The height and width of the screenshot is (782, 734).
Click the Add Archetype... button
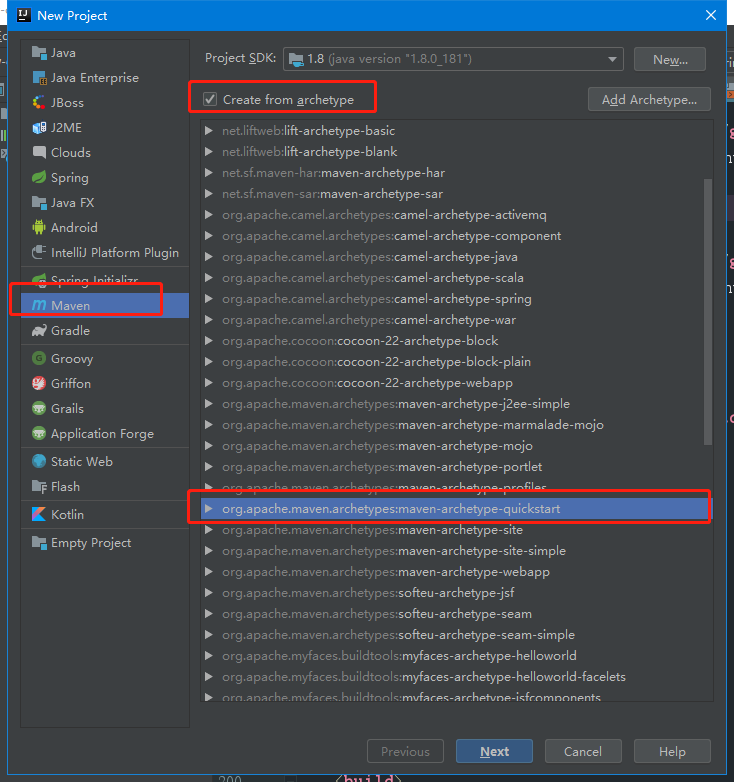pos(649,99)
